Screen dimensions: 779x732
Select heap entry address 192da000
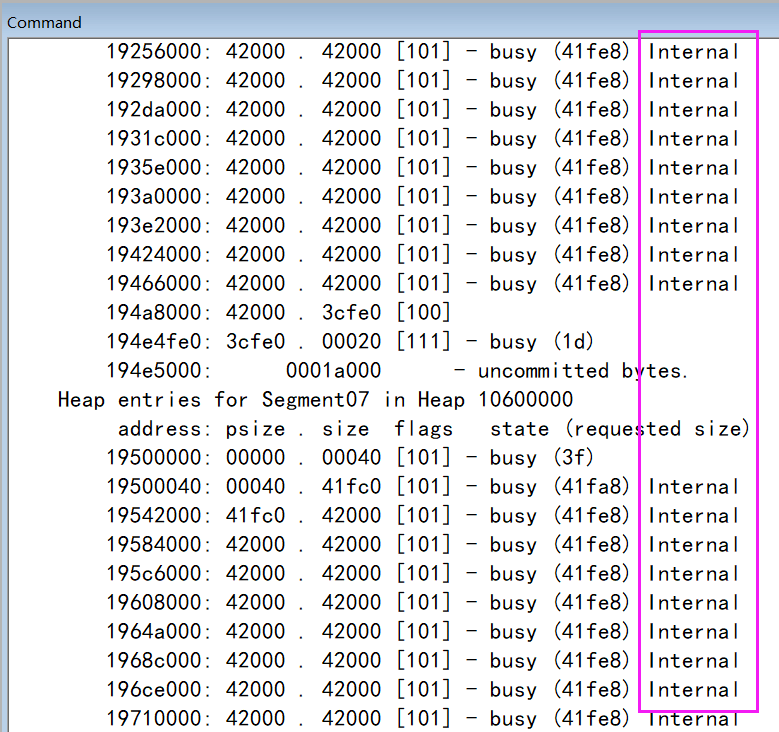pos(158,109)
